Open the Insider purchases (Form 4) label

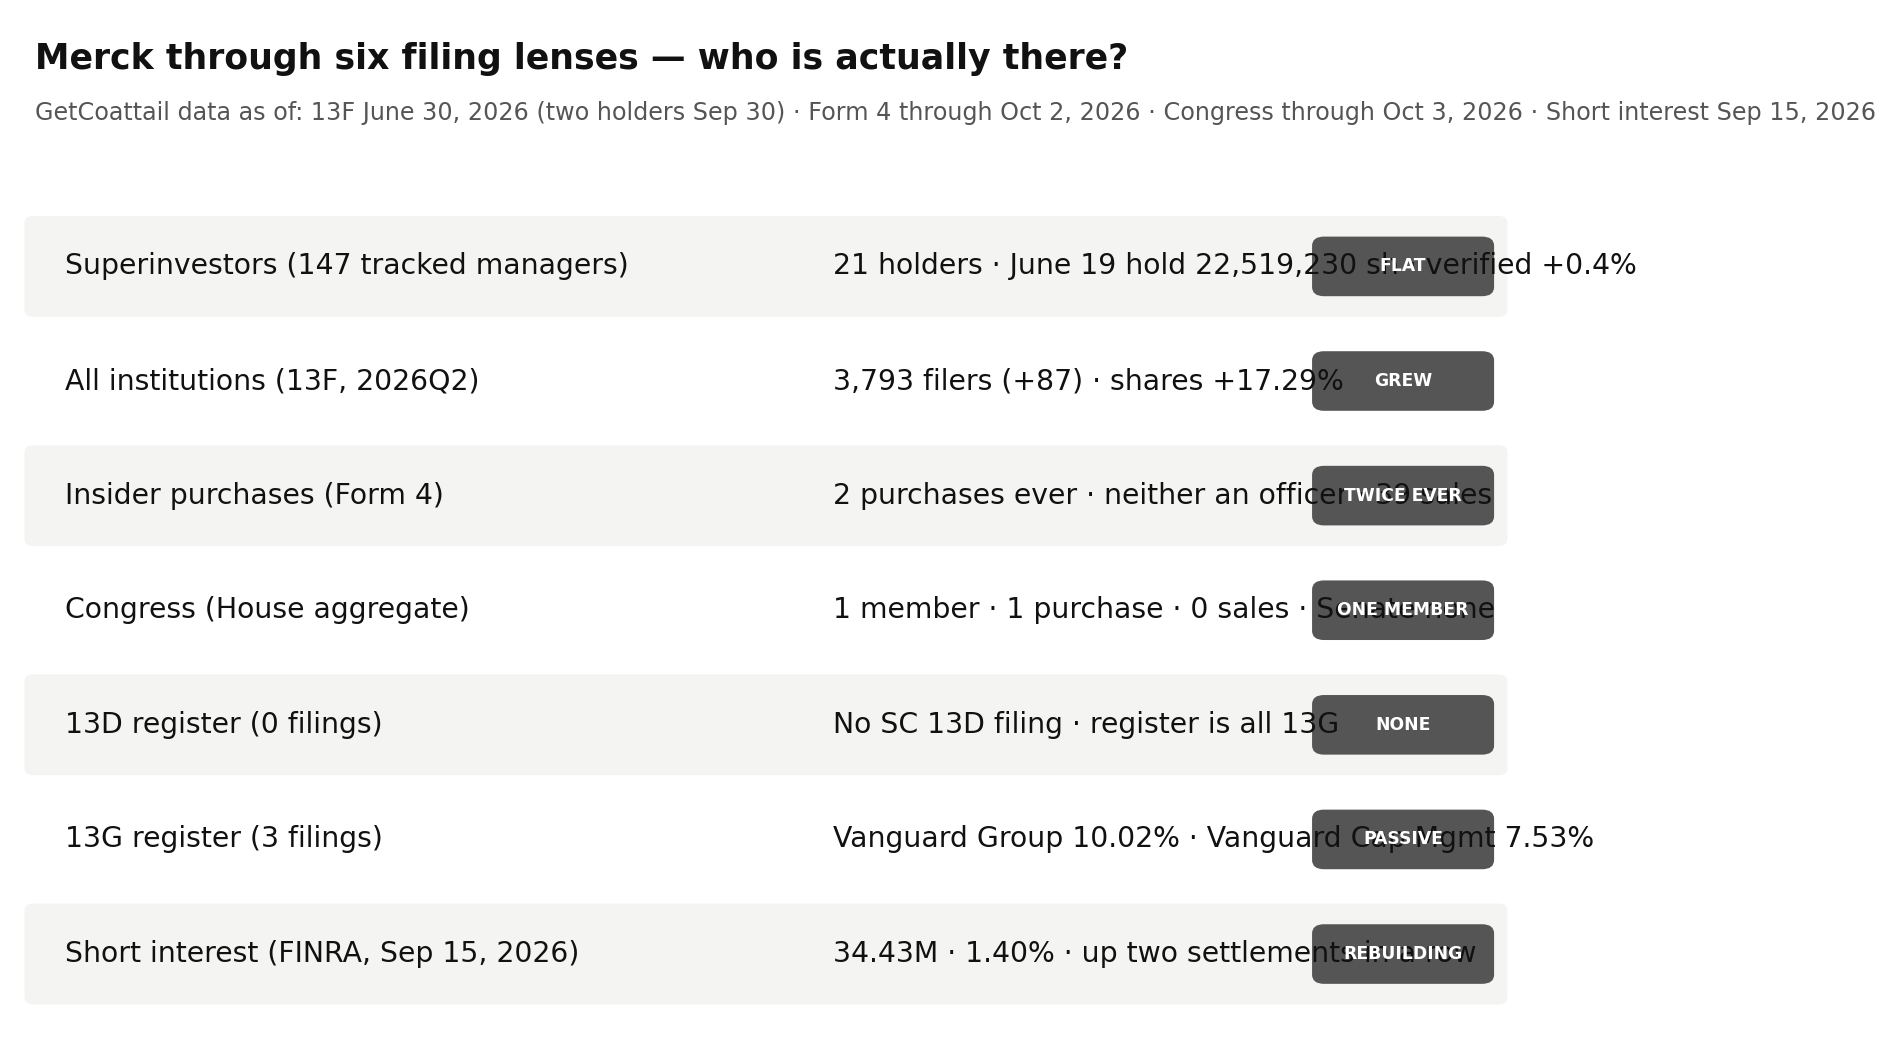coord(254,495)
